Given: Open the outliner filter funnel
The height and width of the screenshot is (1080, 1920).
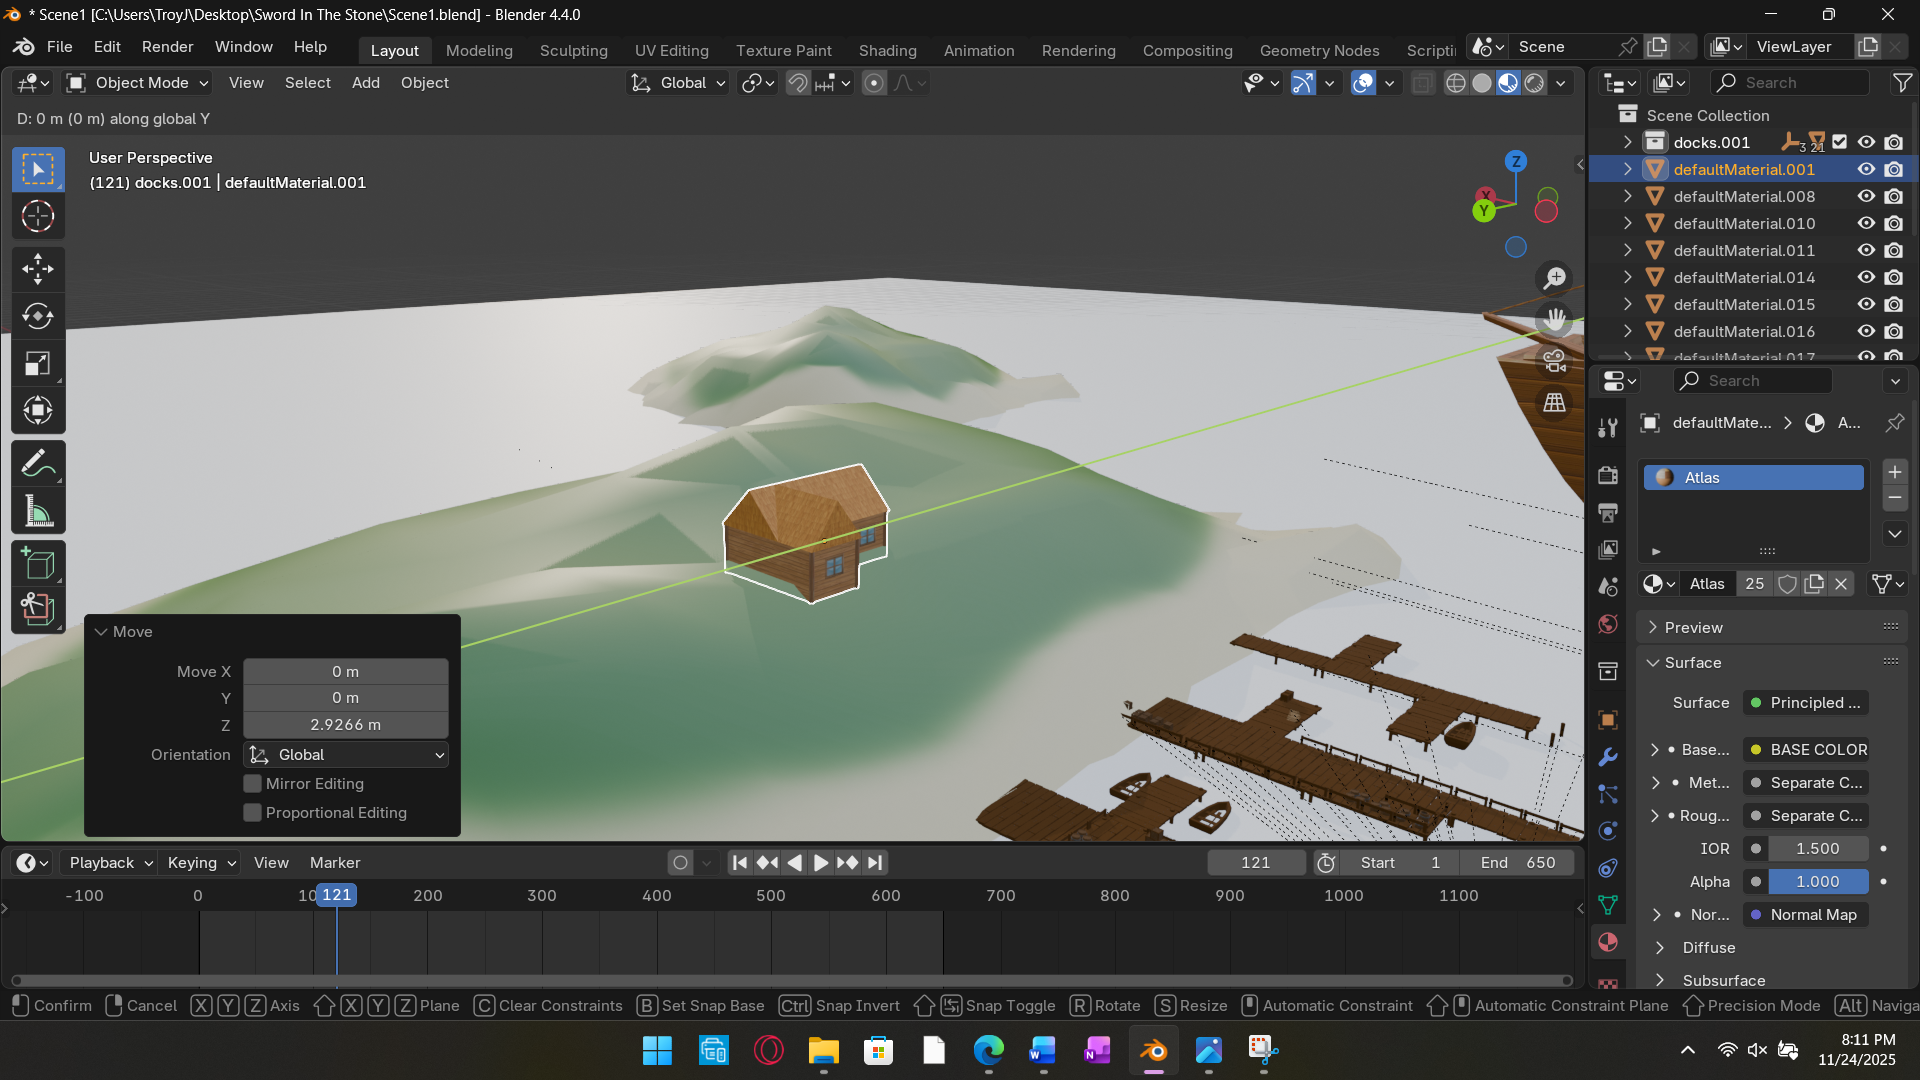Looking at the screenshot, I should click(1902, 83).
